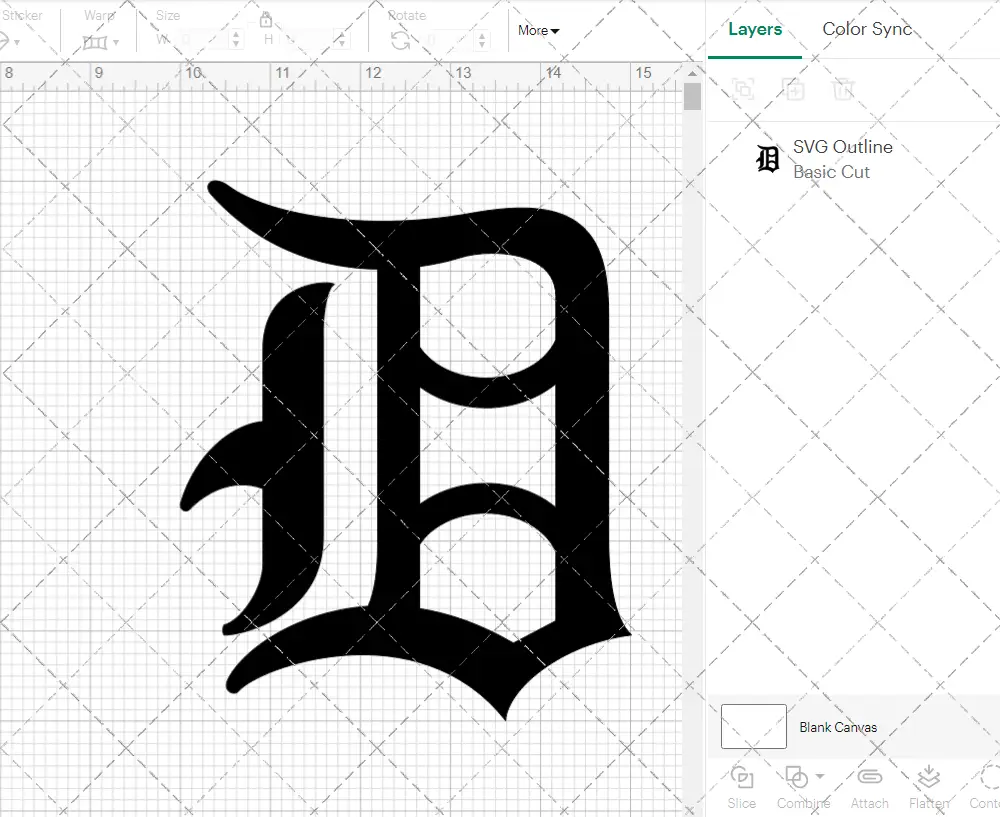The height and width of the screenshot is (817, 1000).
Task: Click the Group icon in Layers panel
Action: click(742, 90)
